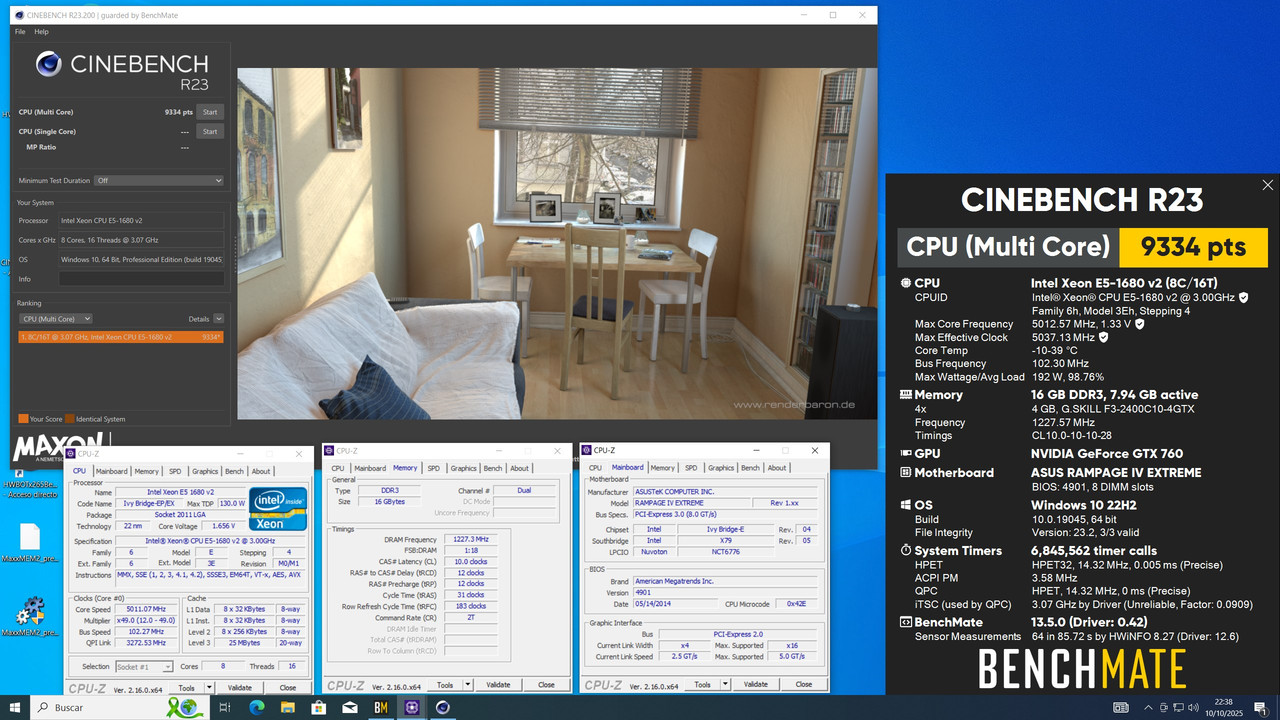
Task: Click the brown Identical System legend swatch
Action: tap(70, 419)
